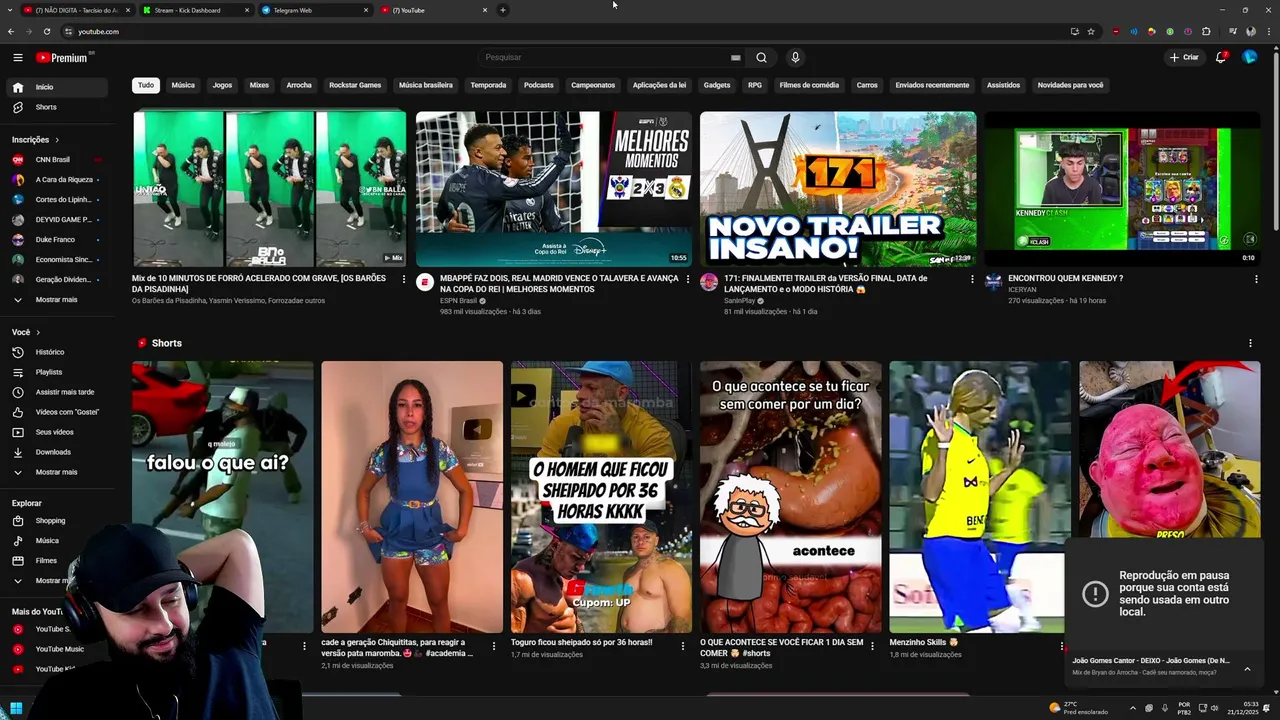Open the 'falou o que ai?' short

click(222, 497)
